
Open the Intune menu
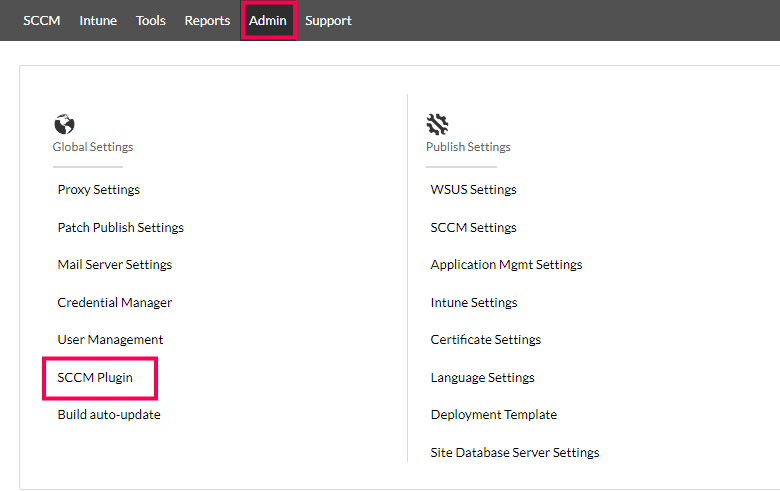coord(98,20)
